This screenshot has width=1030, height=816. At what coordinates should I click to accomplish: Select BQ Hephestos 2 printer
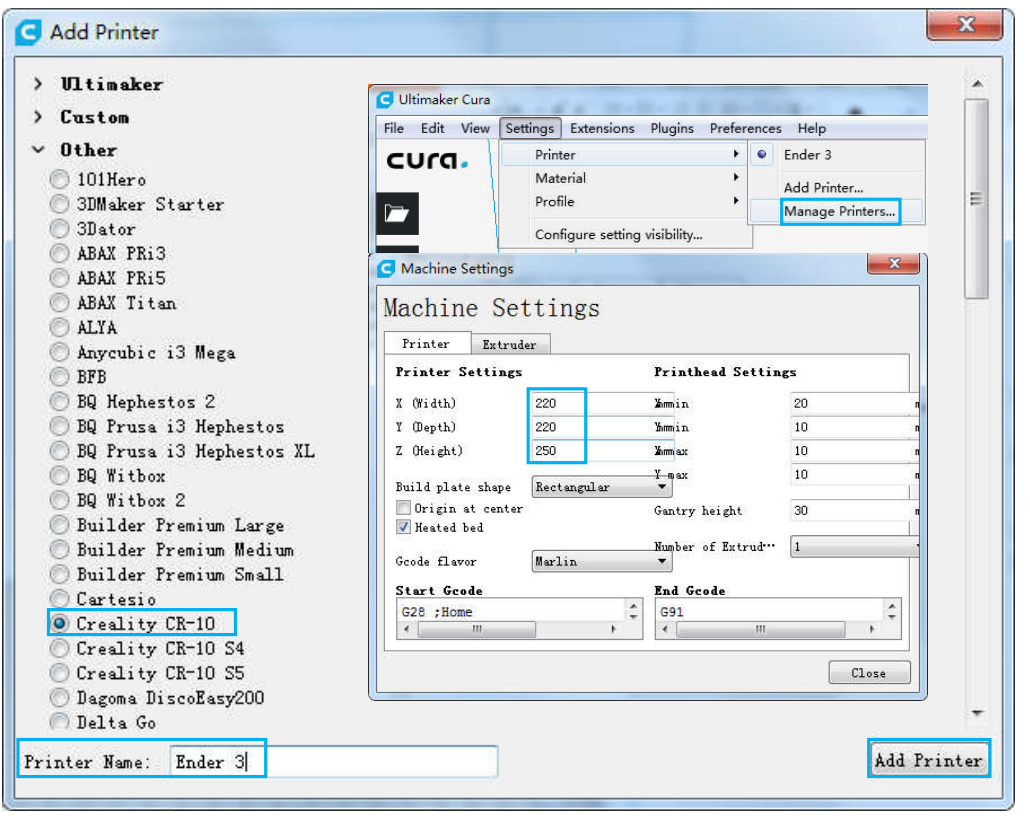pyautogui.click(x=59, y=401)
